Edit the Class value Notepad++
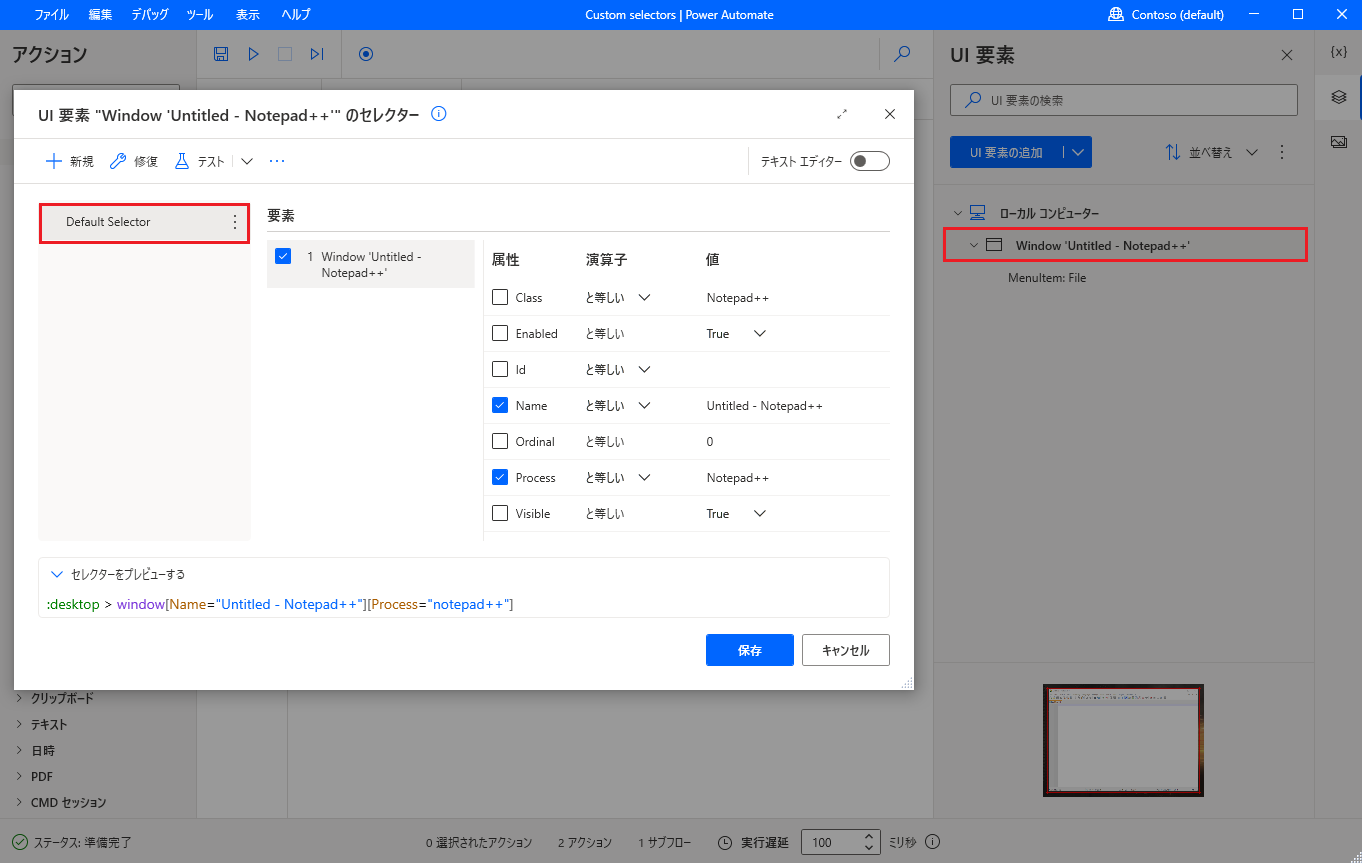This screenshot has height=863, width=1362. [738, 297]
